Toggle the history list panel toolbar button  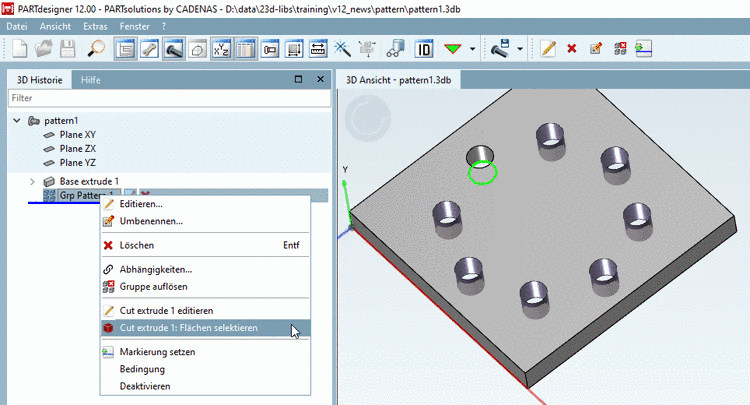125,49
